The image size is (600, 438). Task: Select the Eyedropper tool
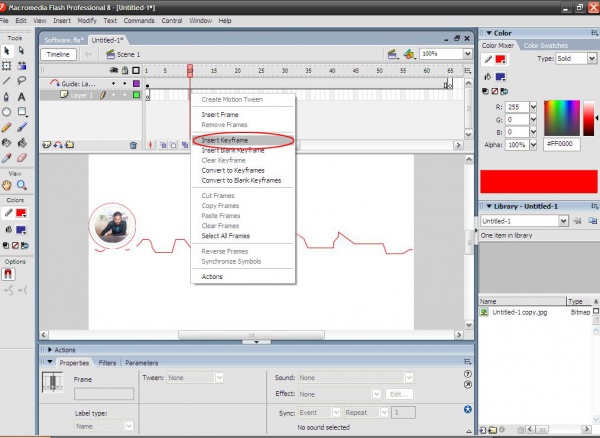[7, 158]
